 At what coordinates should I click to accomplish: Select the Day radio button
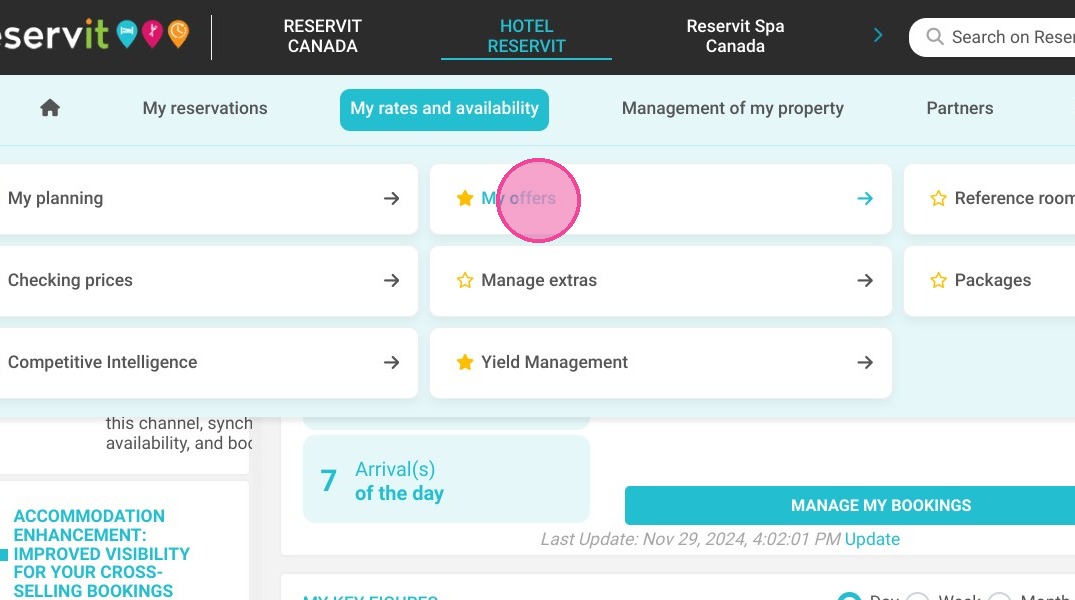click(x=849, y=597)
